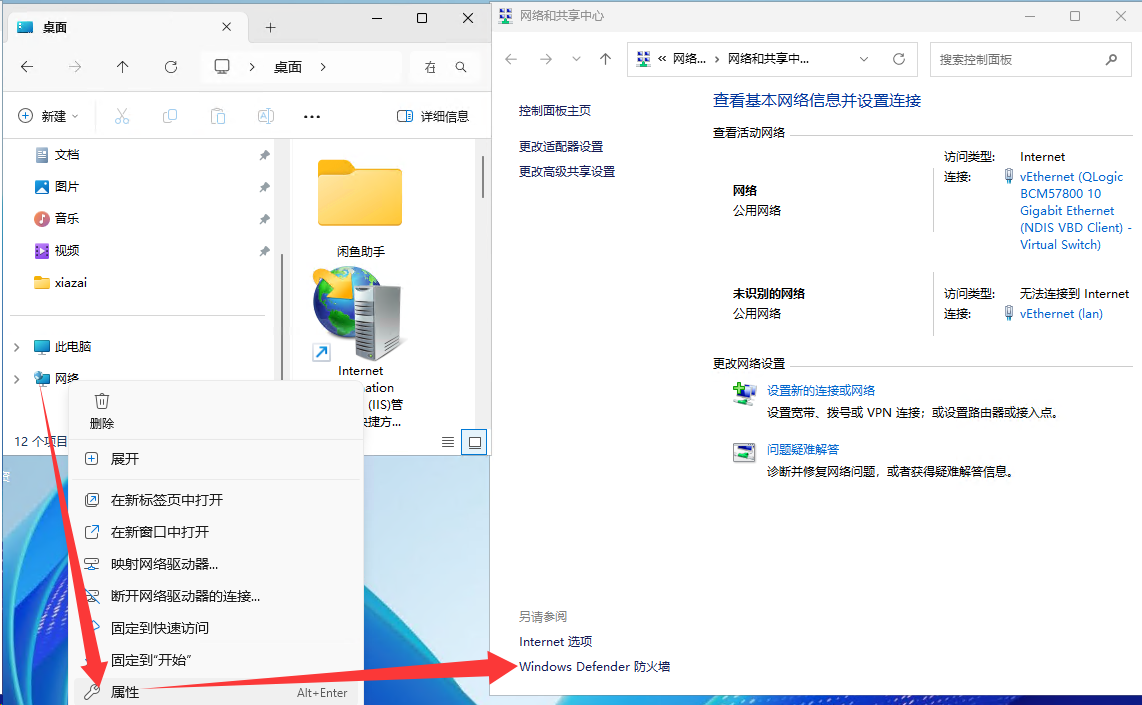Viewport: 1142px width, 705px height.
Task: Click 更改适配器设置 link
Action: pos(560,146)
